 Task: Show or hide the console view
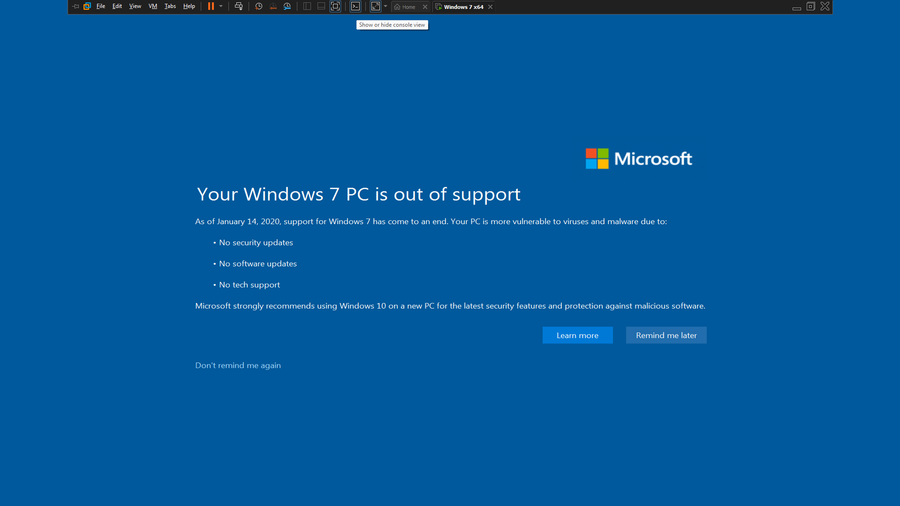tap(355, 6)
